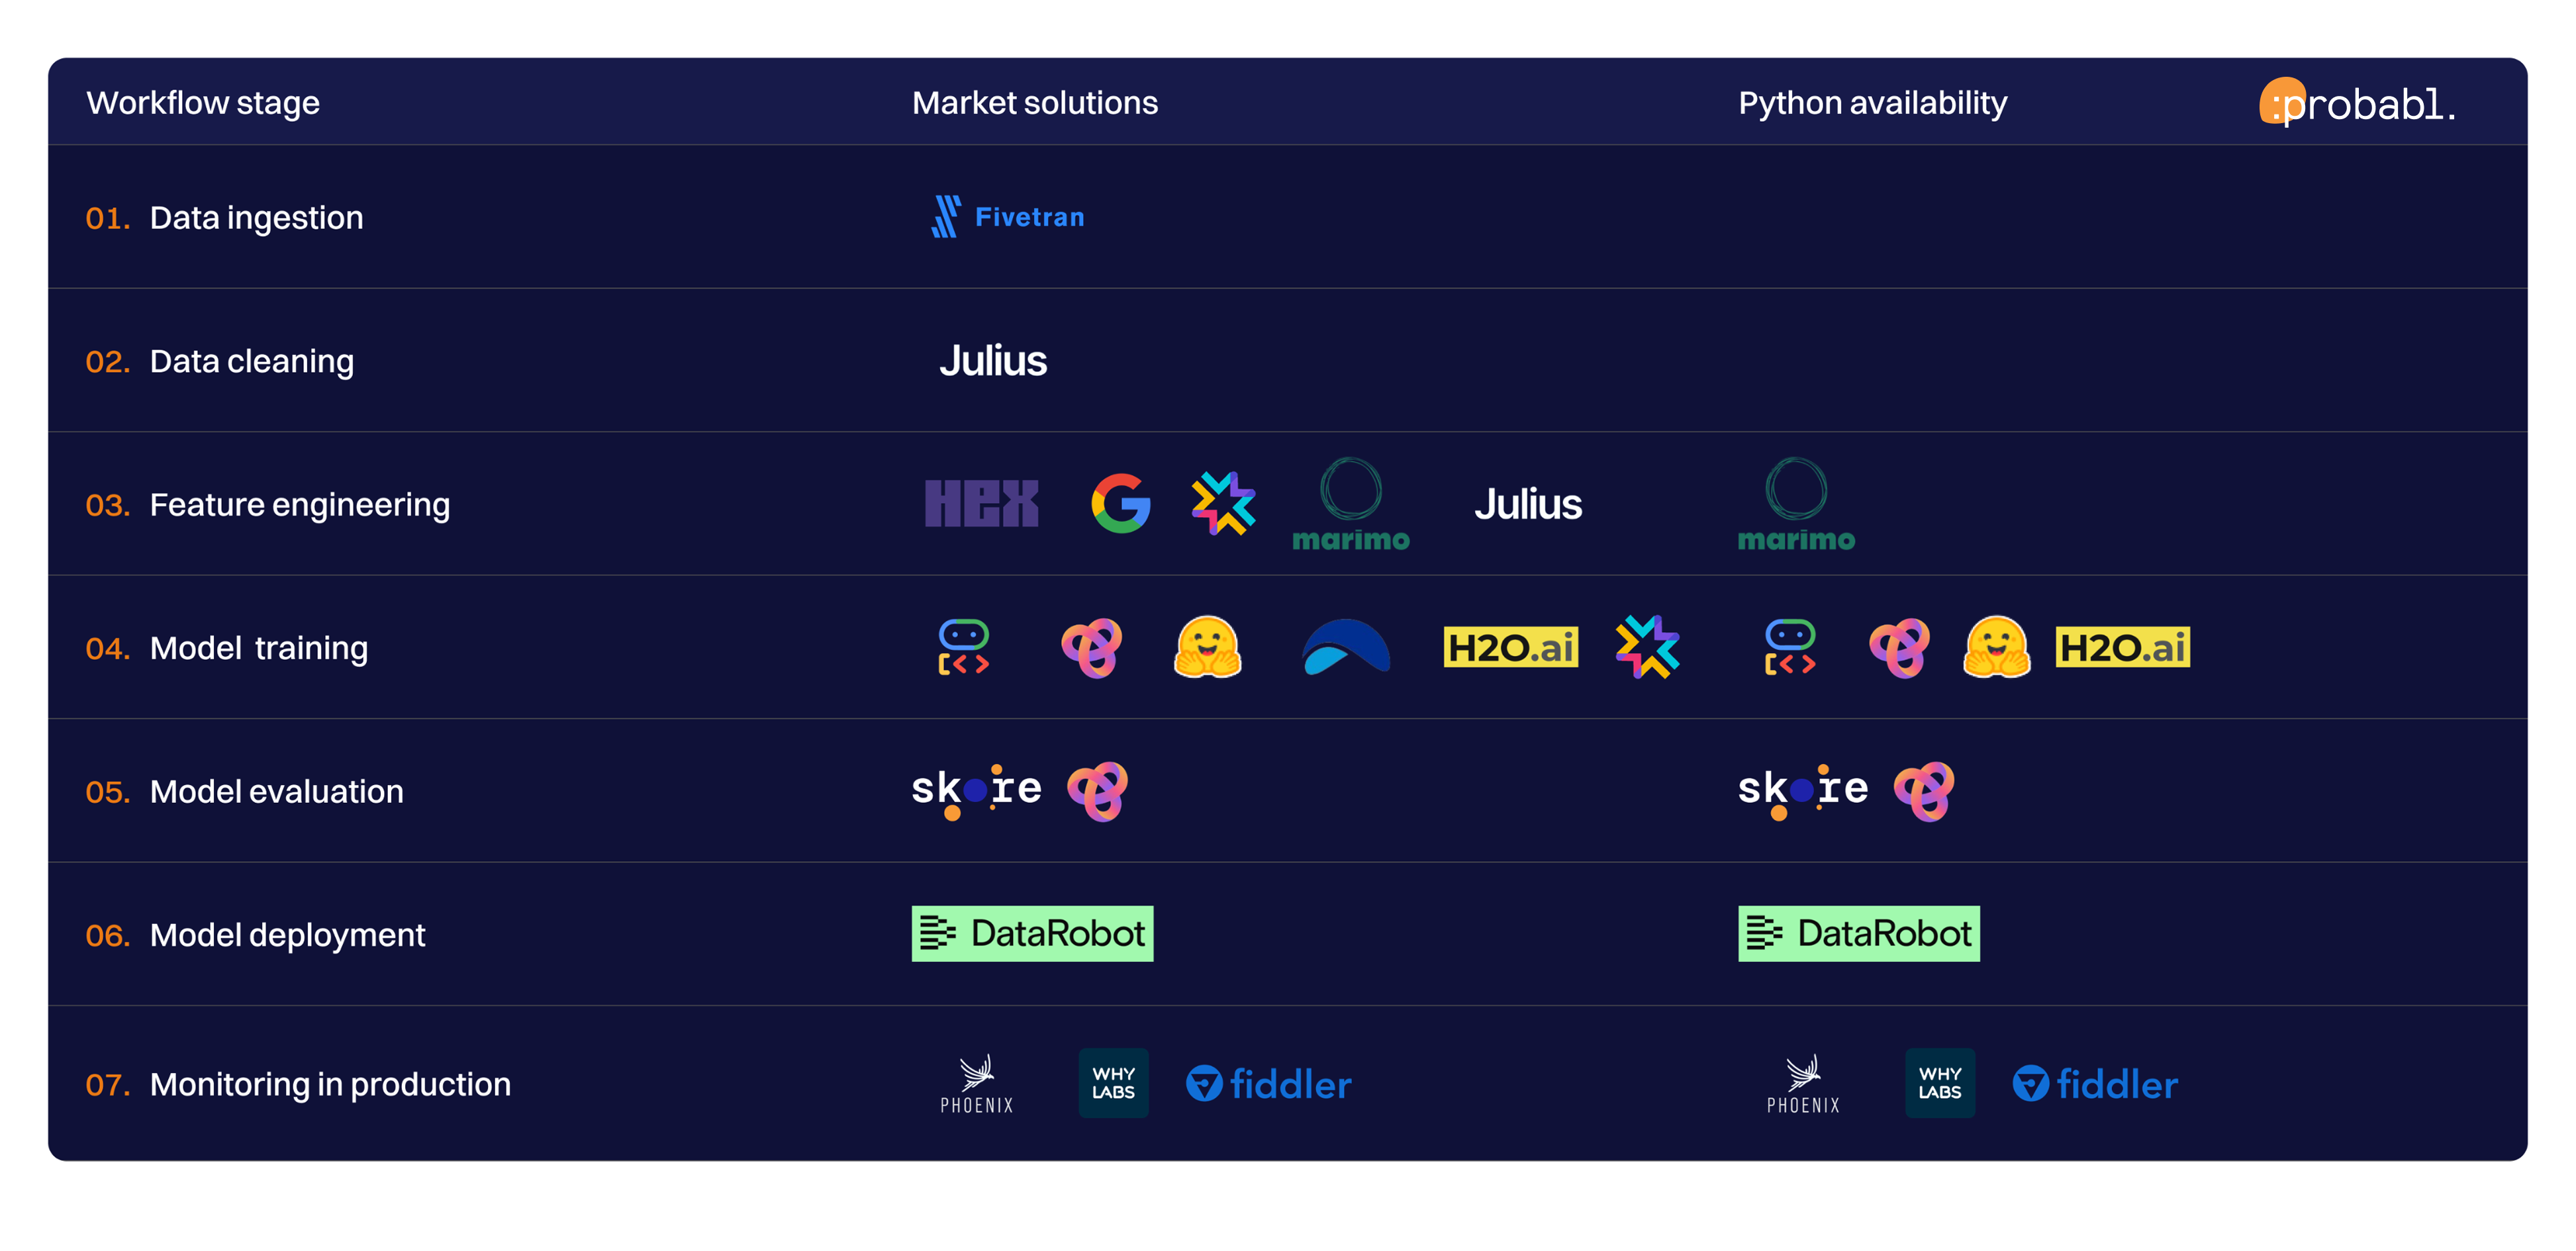This screenshot has width=2576, height=1251.
Task: Click the 'Feature engineering' stage label
Action: [x=300, y=505]
